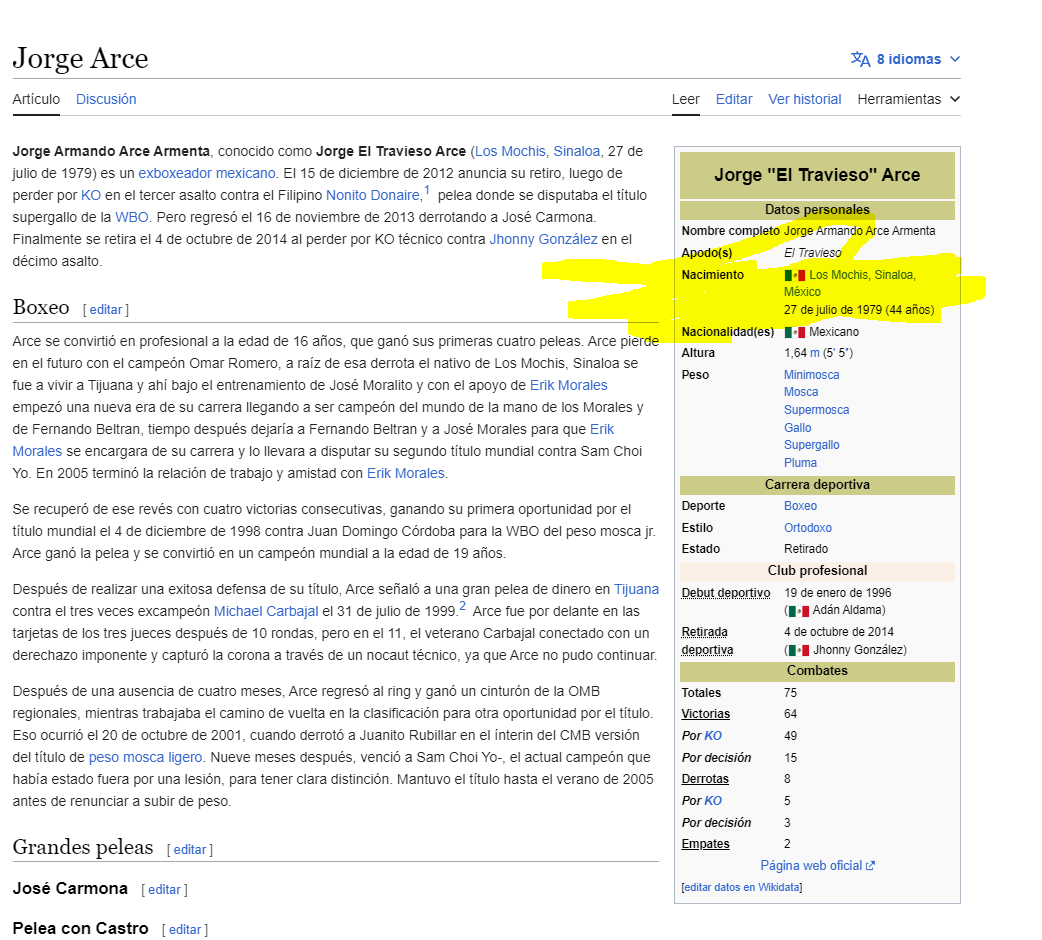
Task: Edit the Boxeo section
Action: pyautogui.click(x=106, y=310)
